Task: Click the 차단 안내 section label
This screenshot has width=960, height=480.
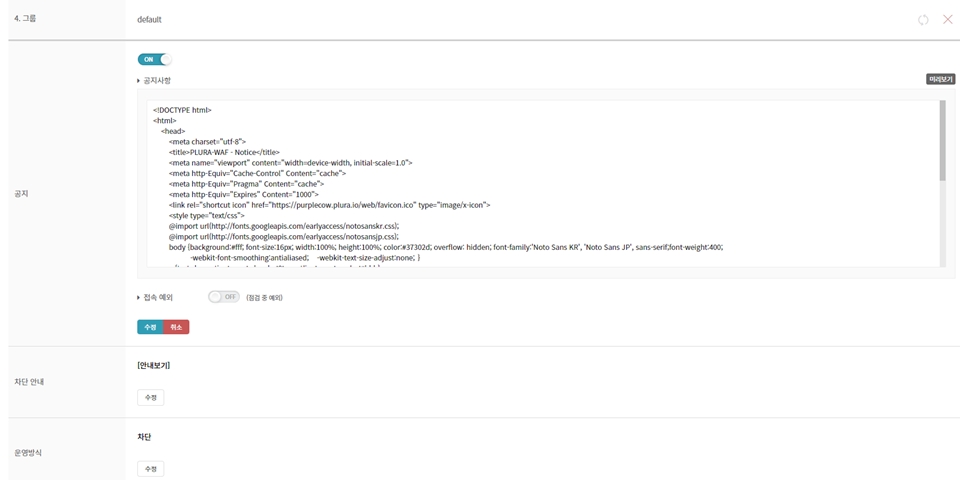Action: pos(28,381)
